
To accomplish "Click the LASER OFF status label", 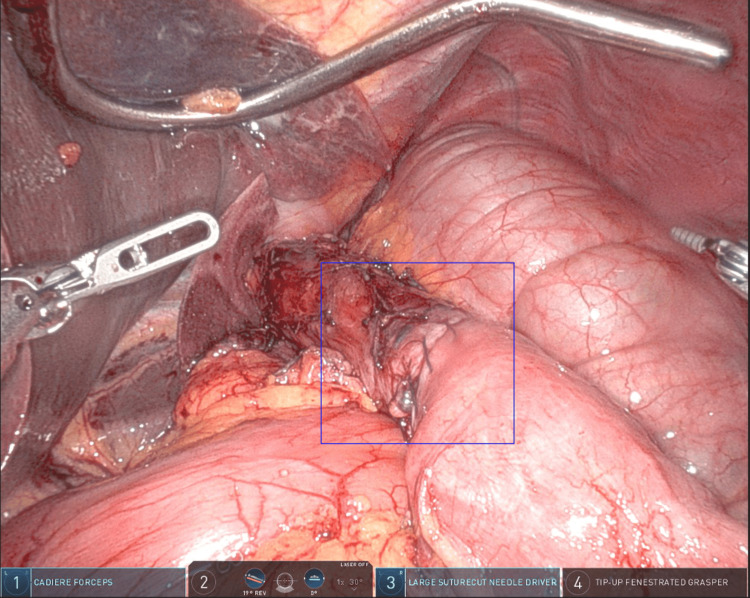I will [354, 565].
